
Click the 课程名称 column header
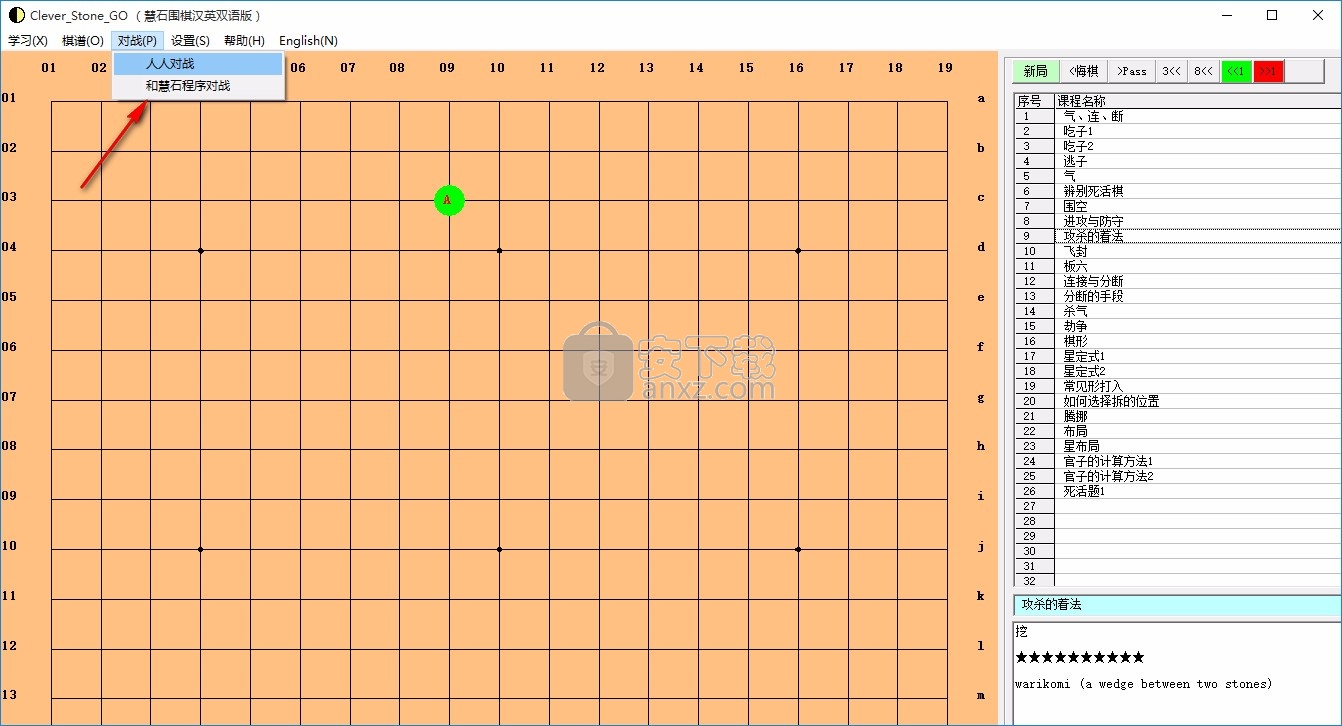(1197, 101)
